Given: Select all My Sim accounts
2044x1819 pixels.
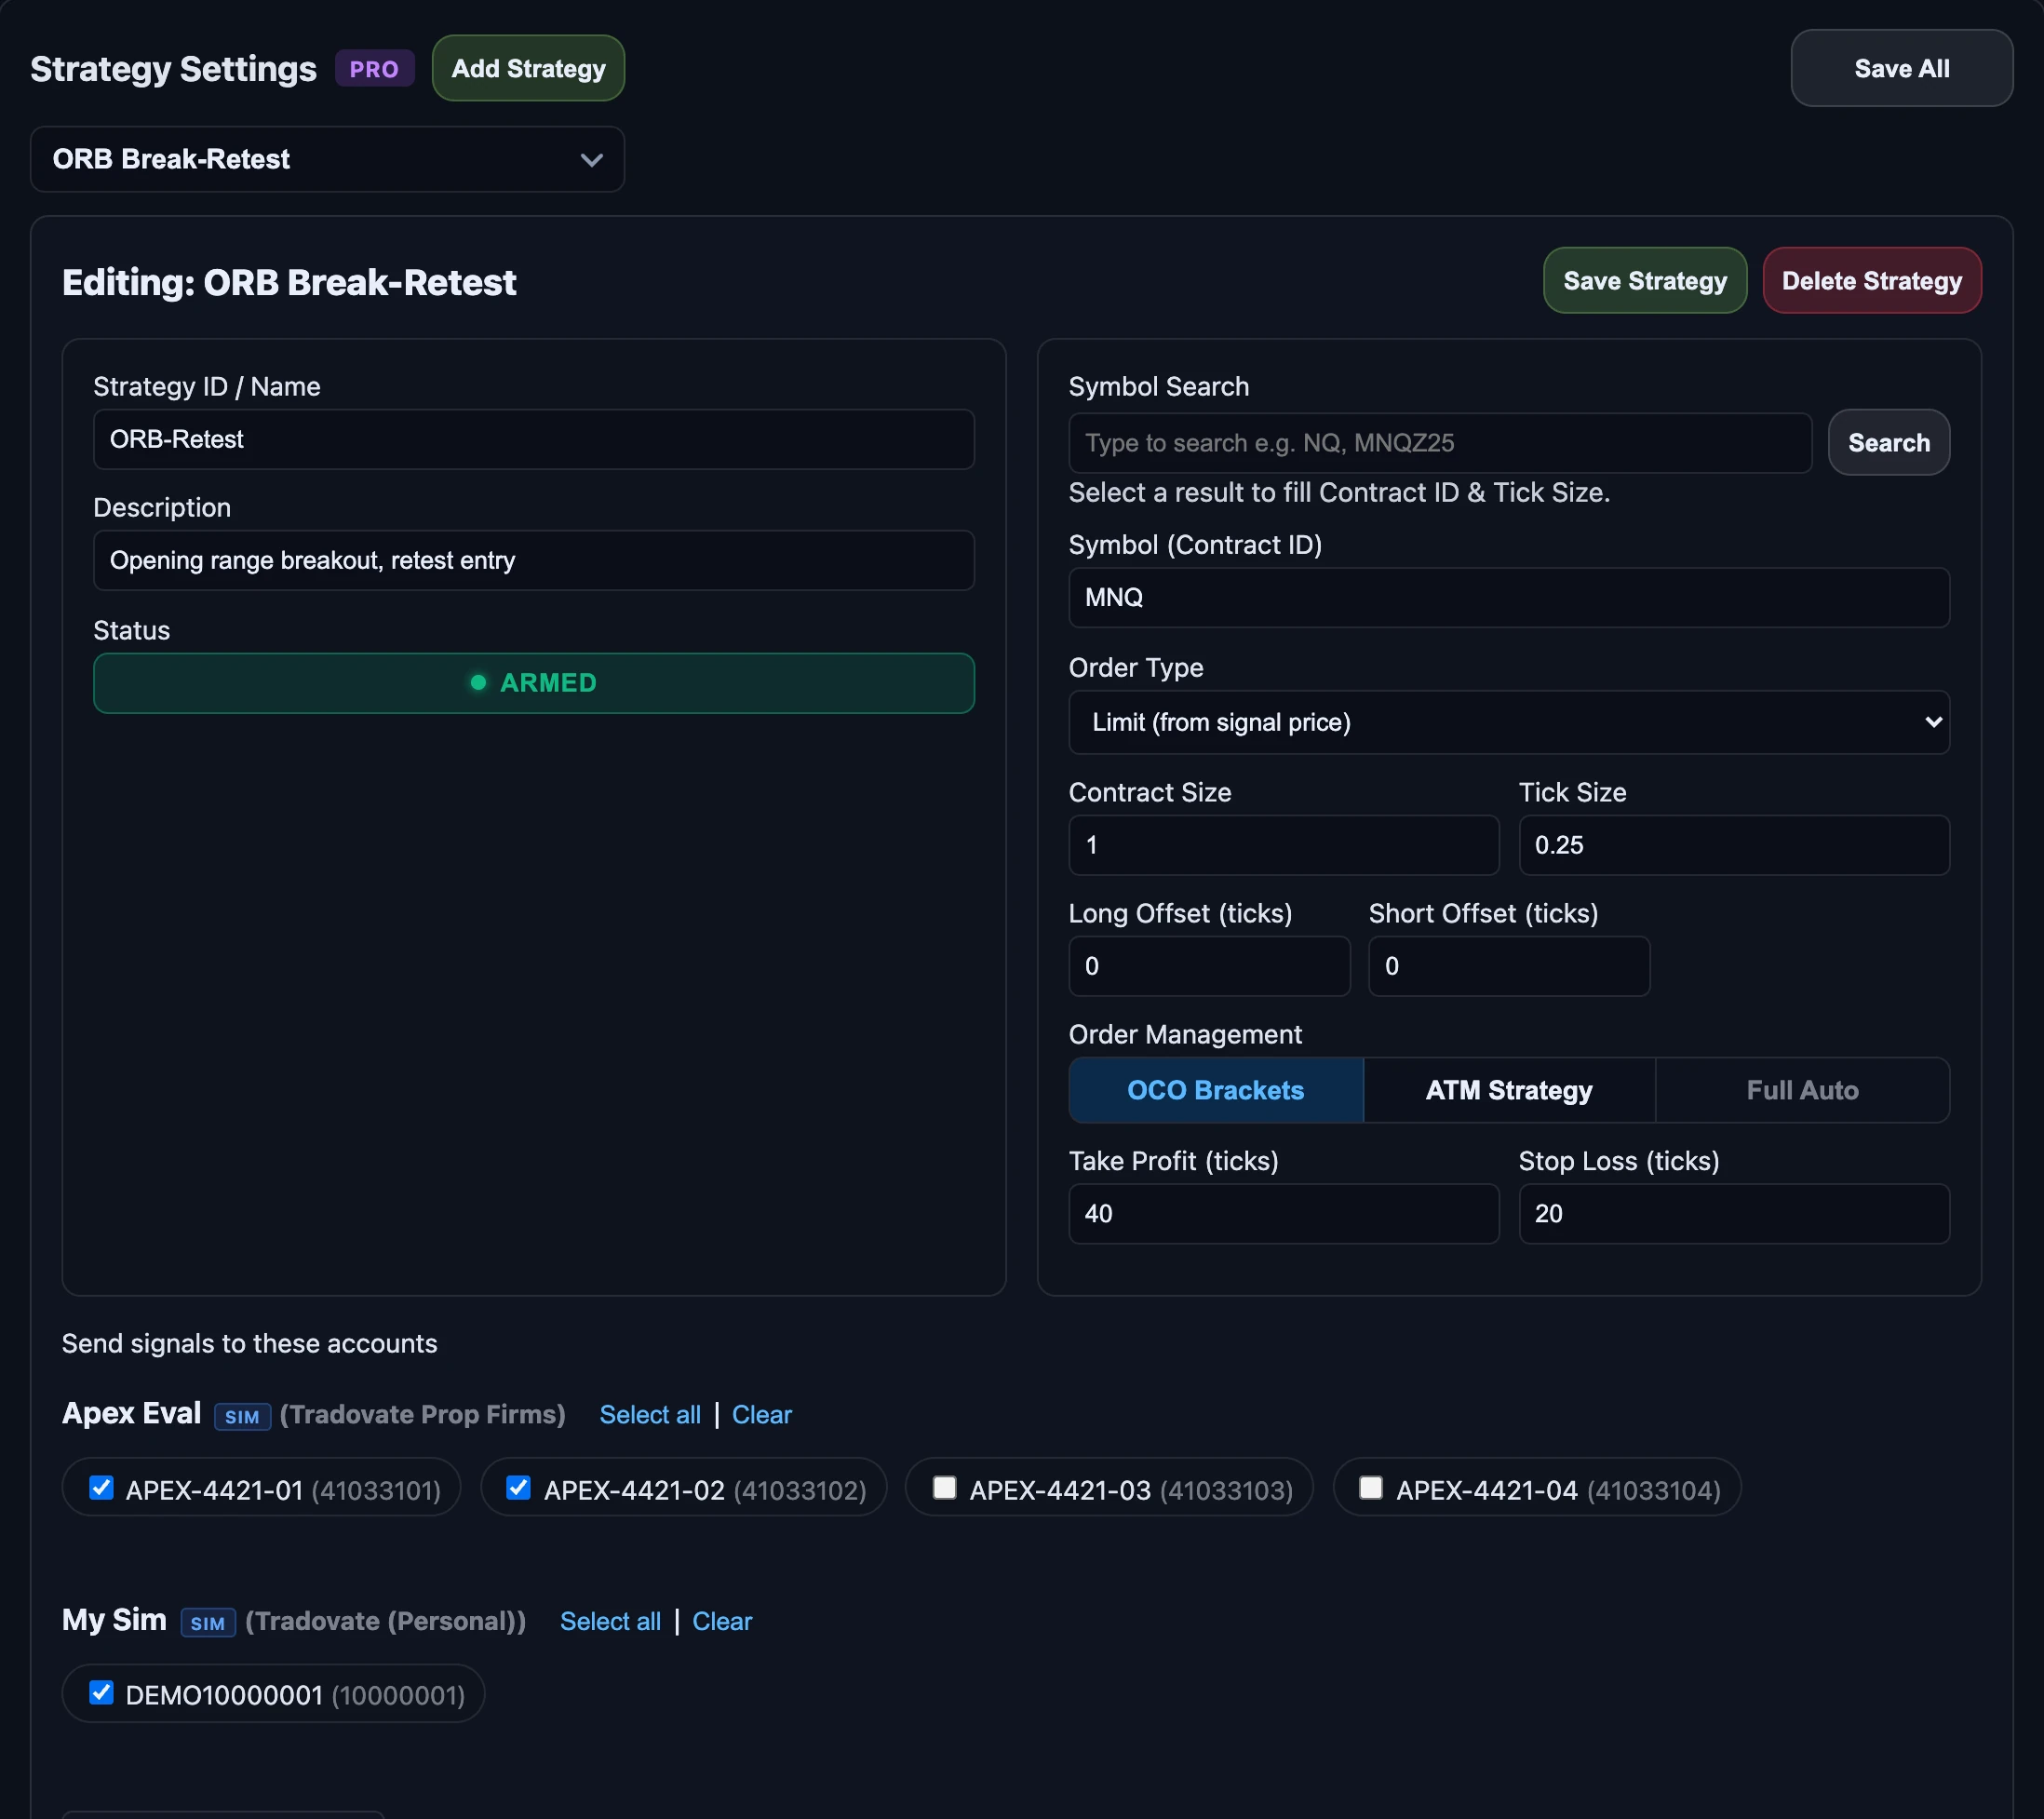Looking at the screenshot, I should tap(610, 1621).
